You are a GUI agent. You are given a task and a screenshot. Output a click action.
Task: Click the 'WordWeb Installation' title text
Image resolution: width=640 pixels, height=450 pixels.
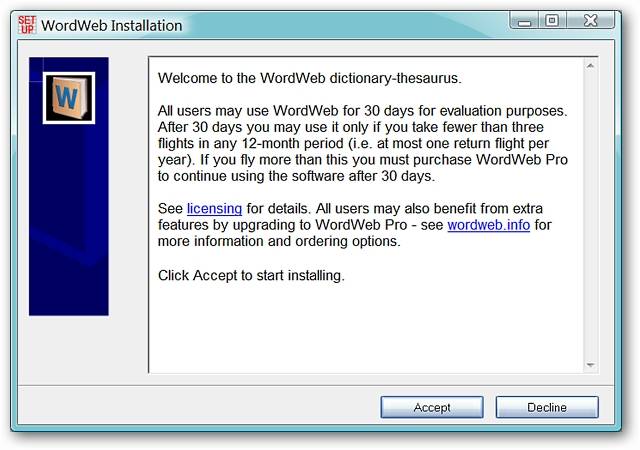tap(112, 26)
